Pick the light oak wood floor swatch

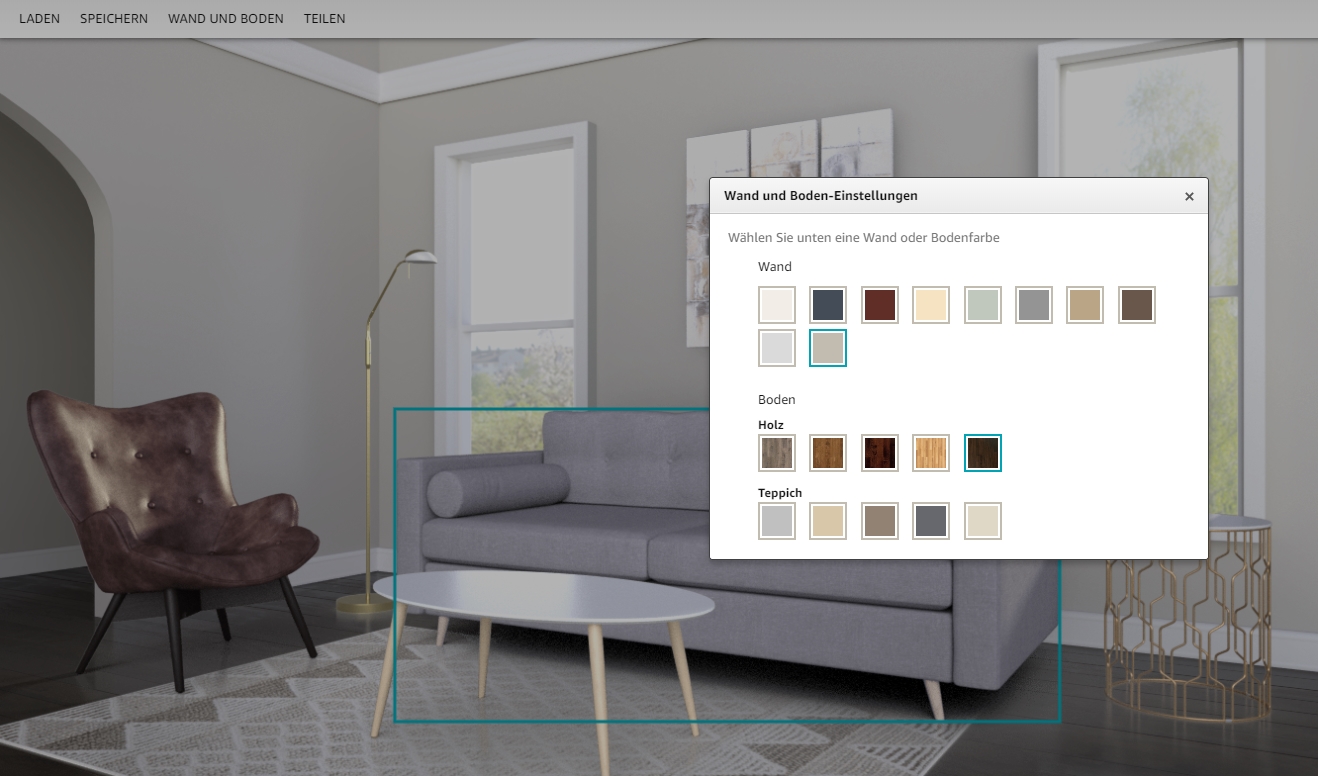(931, 453)
